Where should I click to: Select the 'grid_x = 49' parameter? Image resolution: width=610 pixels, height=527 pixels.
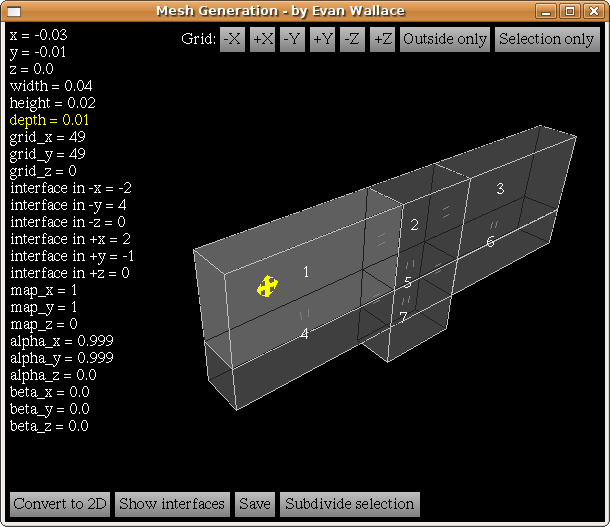coord(47,137)
